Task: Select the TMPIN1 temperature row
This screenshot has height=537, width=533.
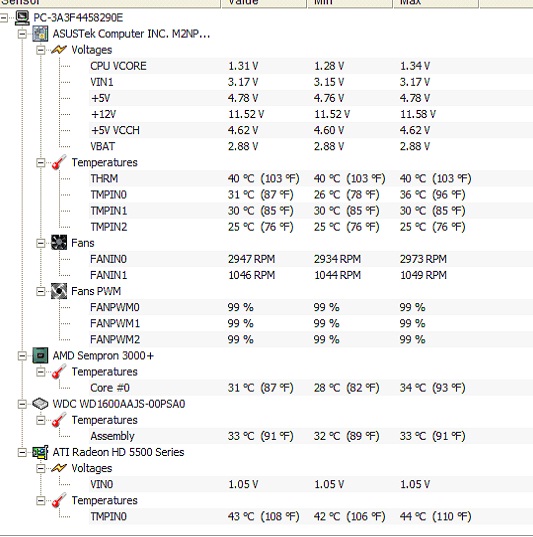Action: pos(311,211)
